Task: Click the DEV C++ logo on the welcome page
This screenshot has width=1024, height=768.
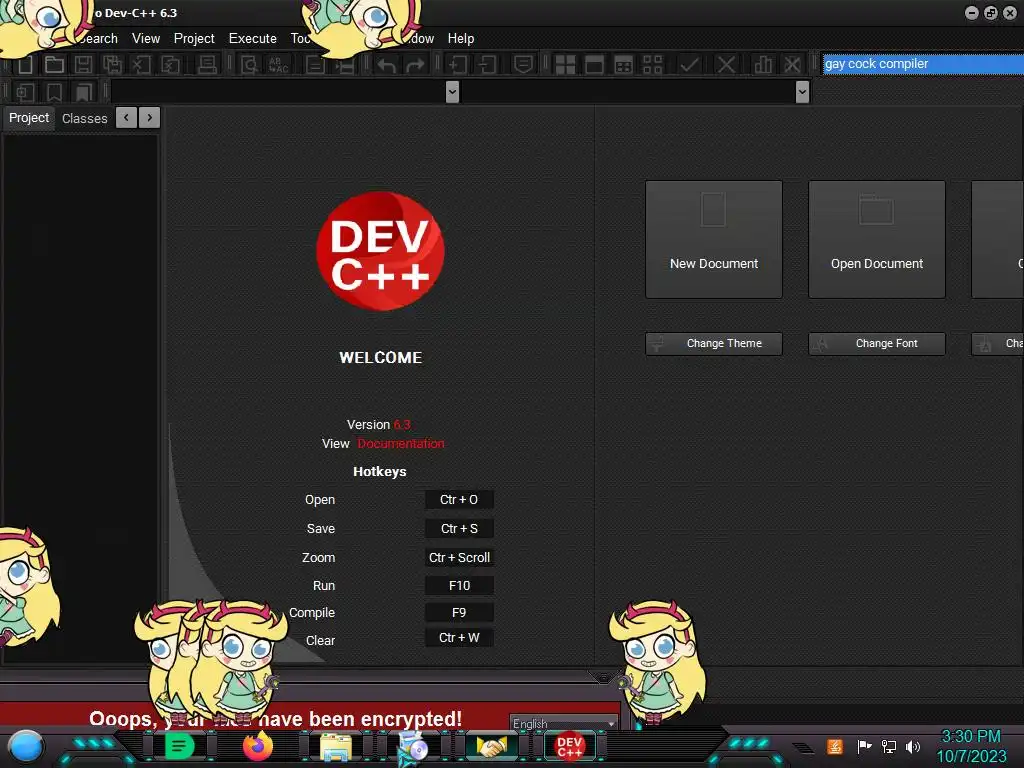Action: (x=380, y=251)
